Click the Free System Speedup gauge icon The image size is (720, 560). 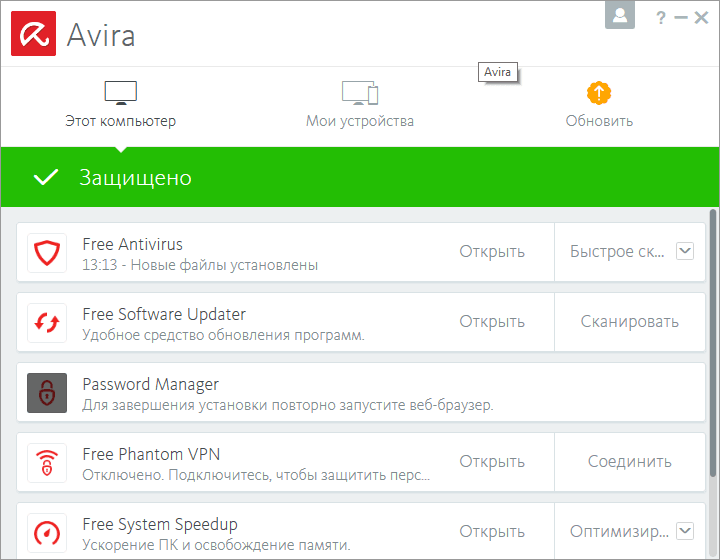[x=47, y=532]
